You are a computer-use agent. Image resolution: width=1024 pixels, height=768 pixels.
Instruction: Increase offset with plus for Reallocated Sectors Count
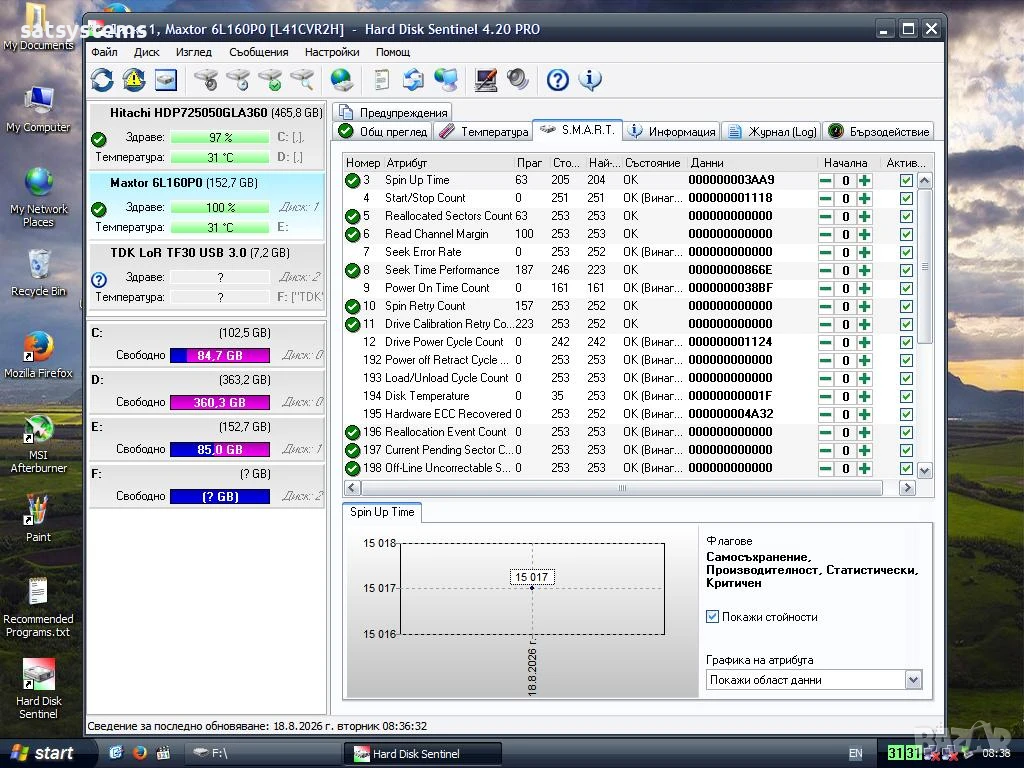(865, 216)
